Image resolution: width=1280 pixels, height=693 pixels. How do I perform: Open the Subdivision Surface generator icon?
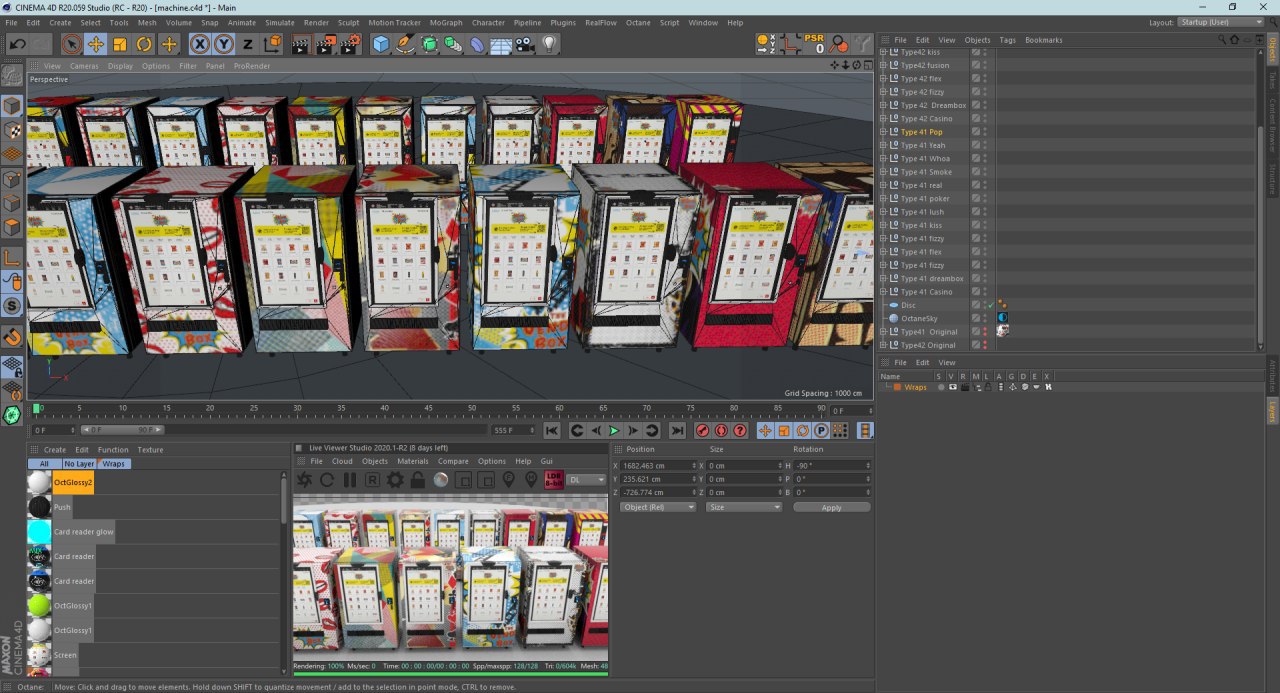(429, 44)
